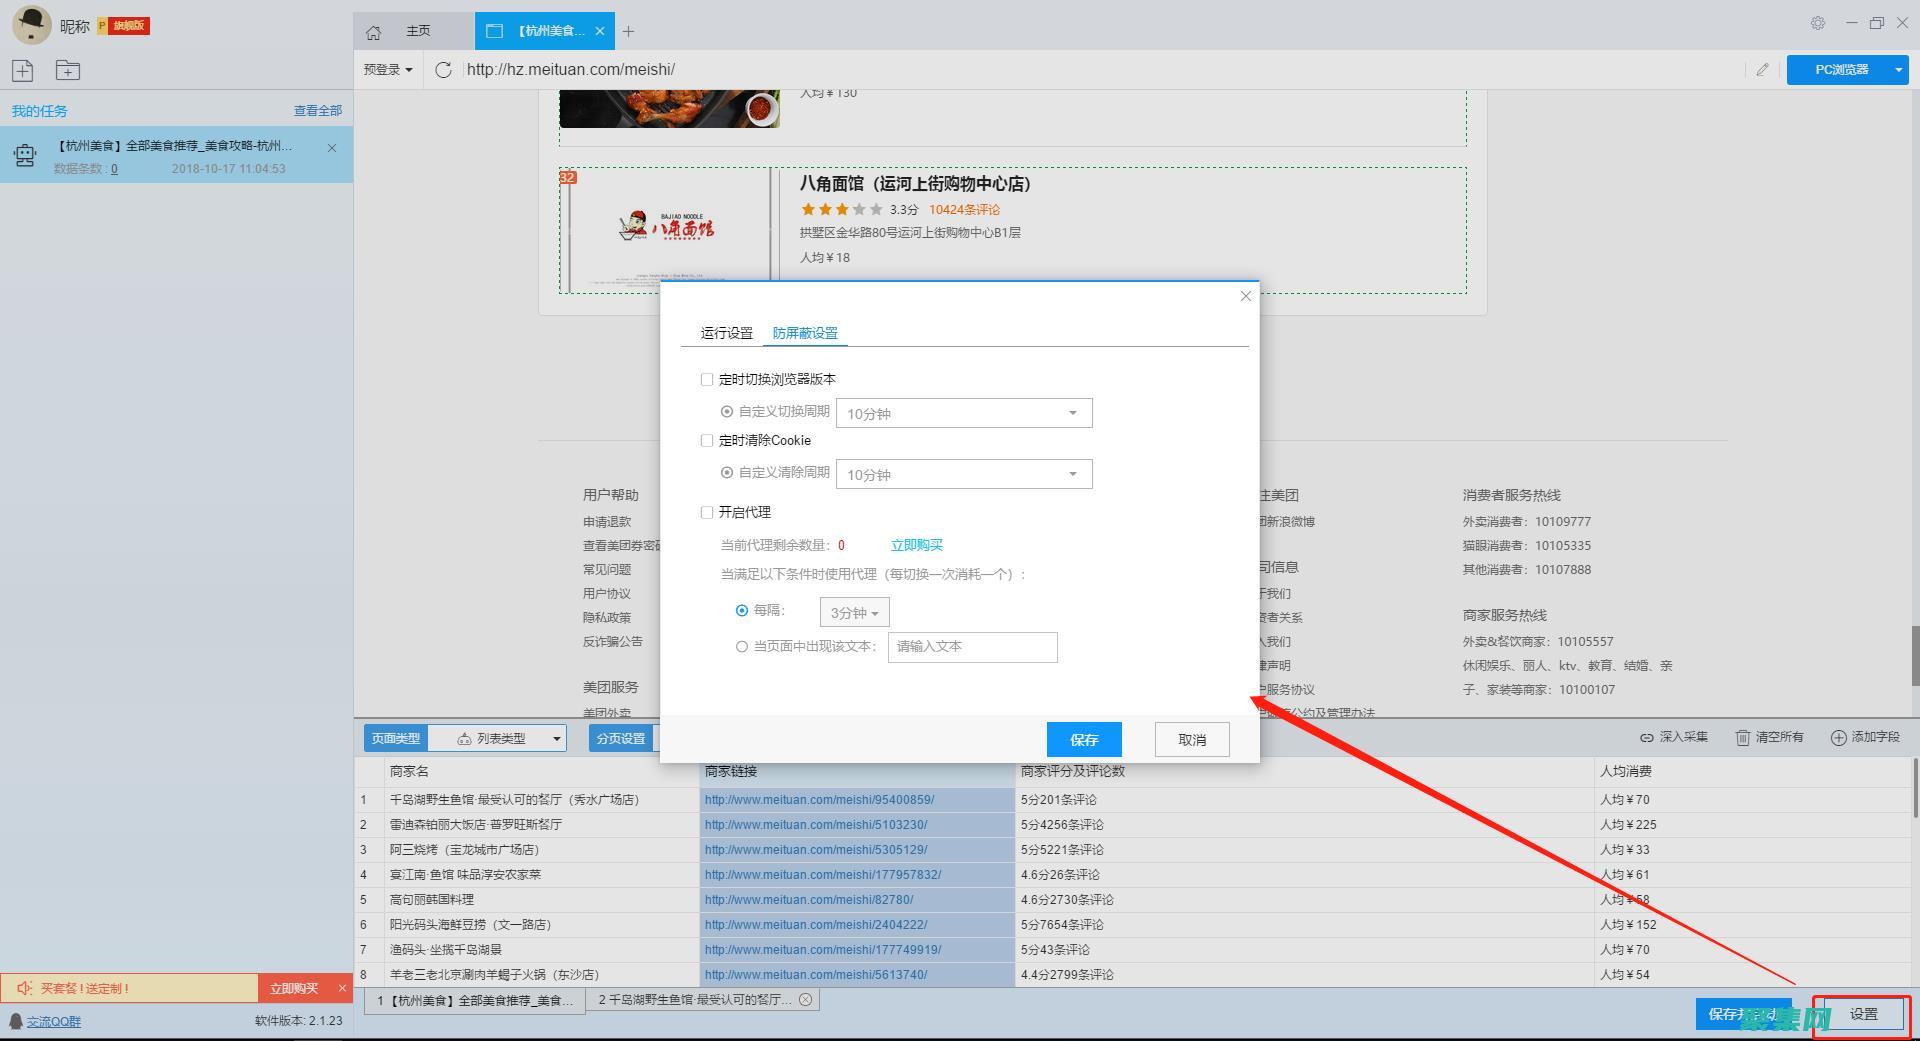The image size is (1920, 1041).
Task: Create a new group with the folder-plus icon
Action: (x=67, y=70)
